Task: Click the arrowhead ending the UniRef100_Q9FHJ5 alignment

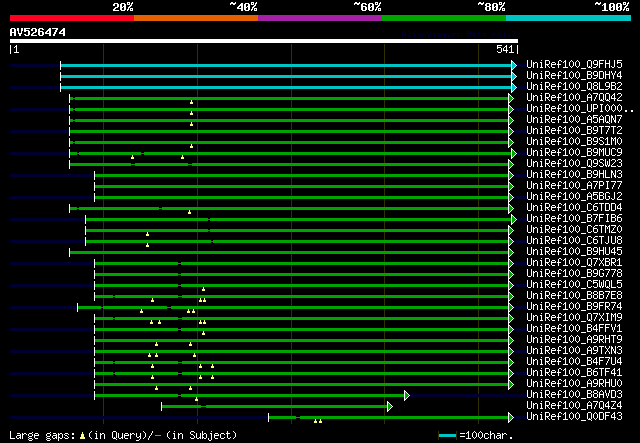Action: 514,64
